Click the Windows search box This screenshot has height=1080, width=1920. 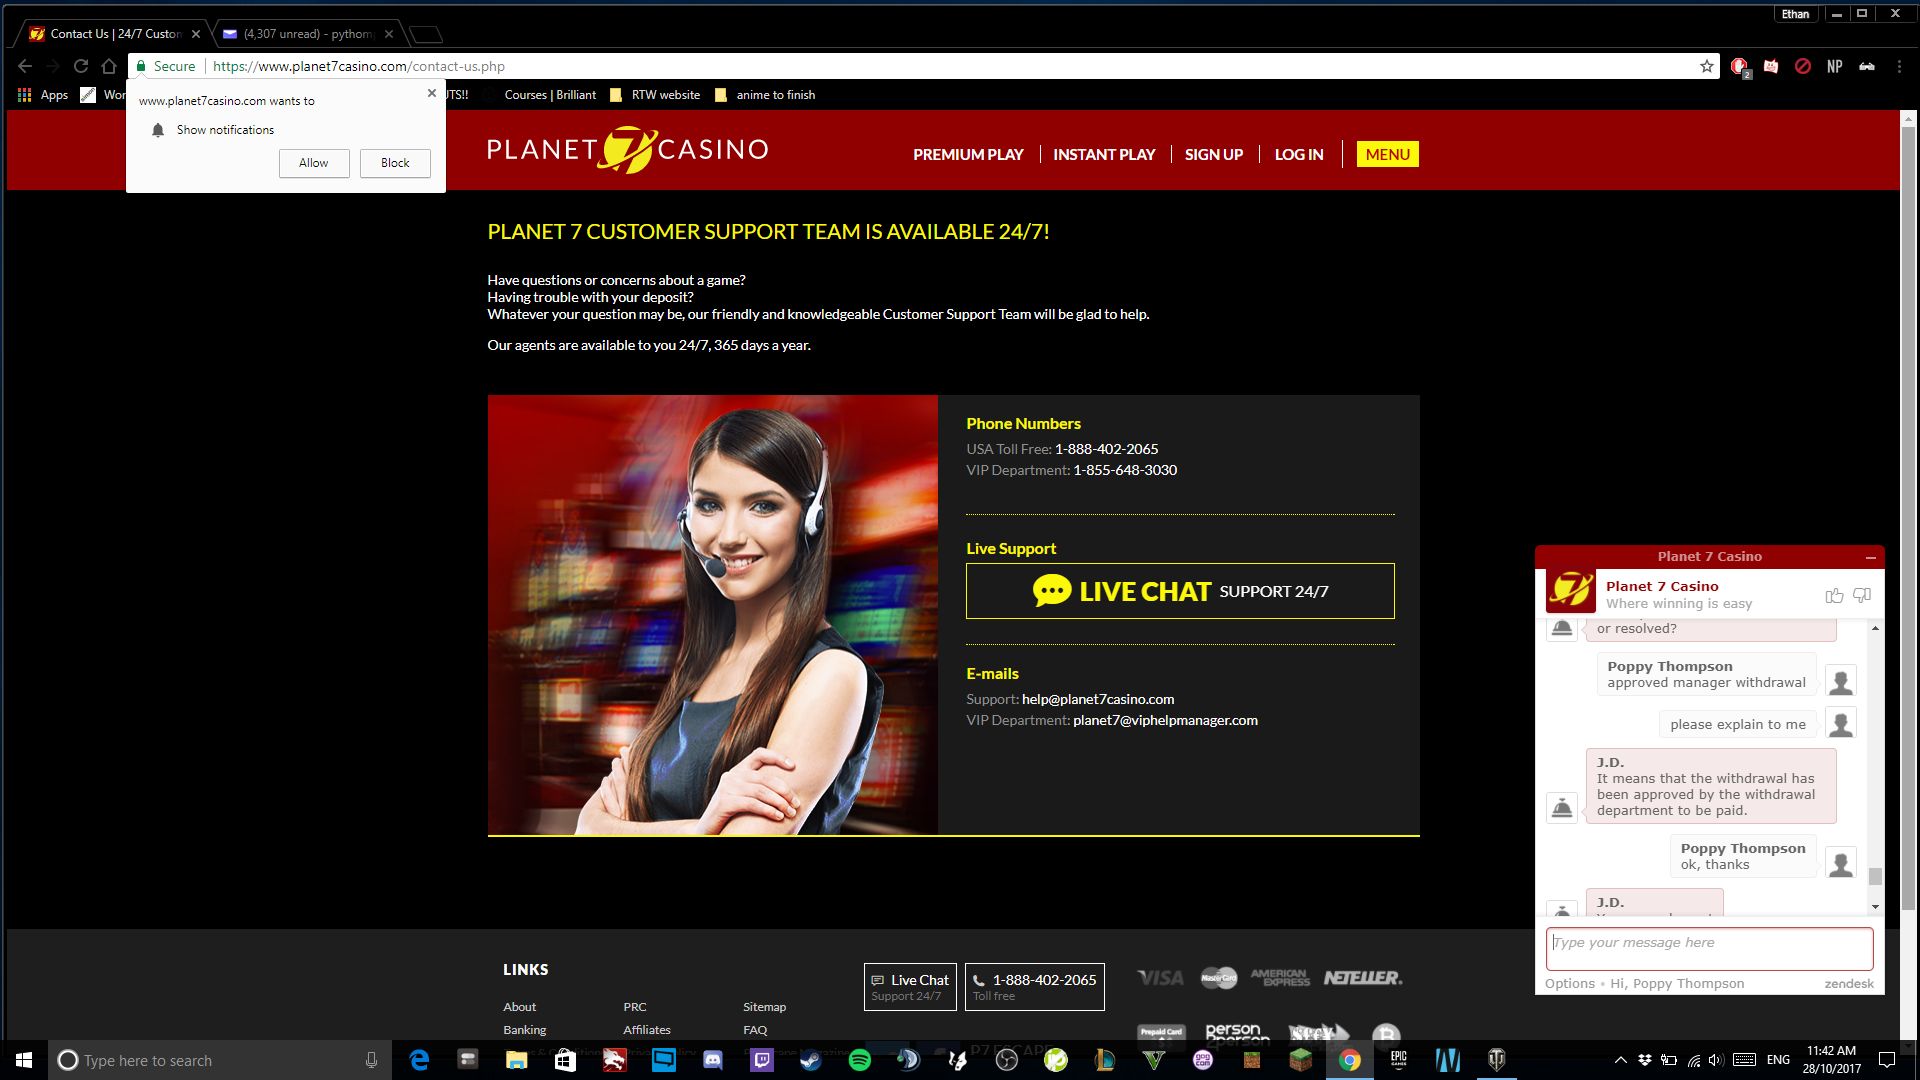(x=219, y=1060)
